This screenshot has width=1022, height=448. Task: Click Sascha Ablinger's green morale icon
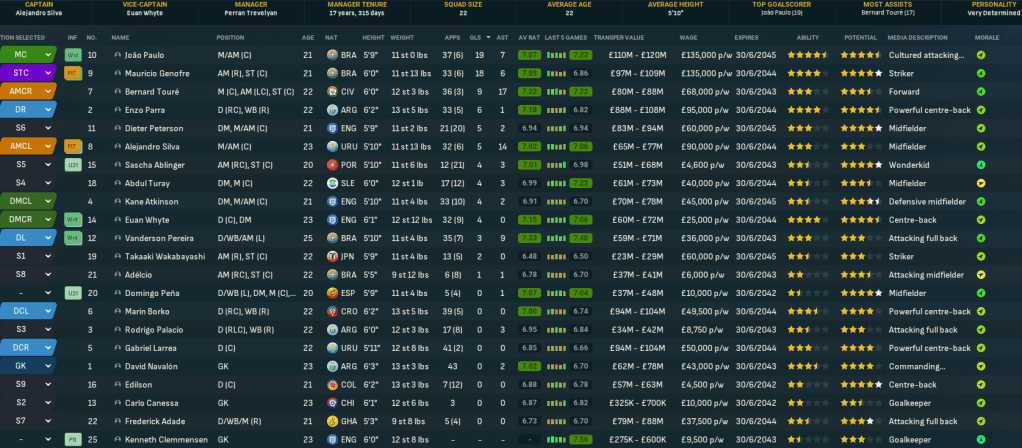pyautogui.click(x=980, y=164)
